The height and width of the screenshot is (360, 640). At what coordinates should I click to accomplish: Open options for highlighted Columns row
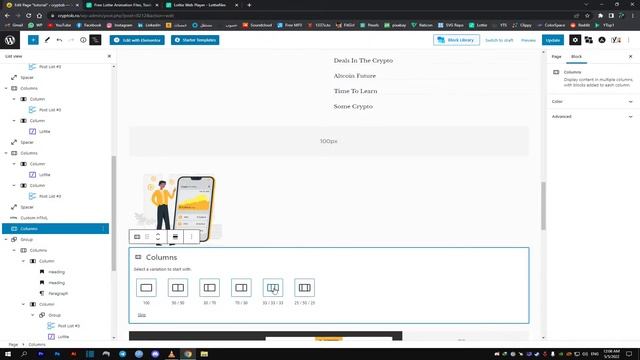click(103, 229)
